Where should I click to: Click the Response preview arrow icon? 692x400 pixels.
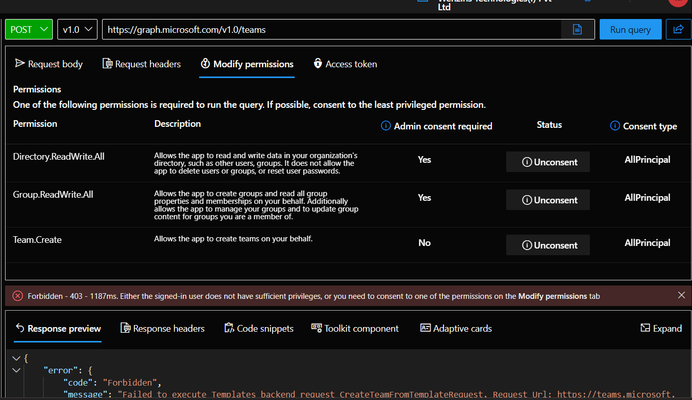pyautogui.click(x=20, y=328)
